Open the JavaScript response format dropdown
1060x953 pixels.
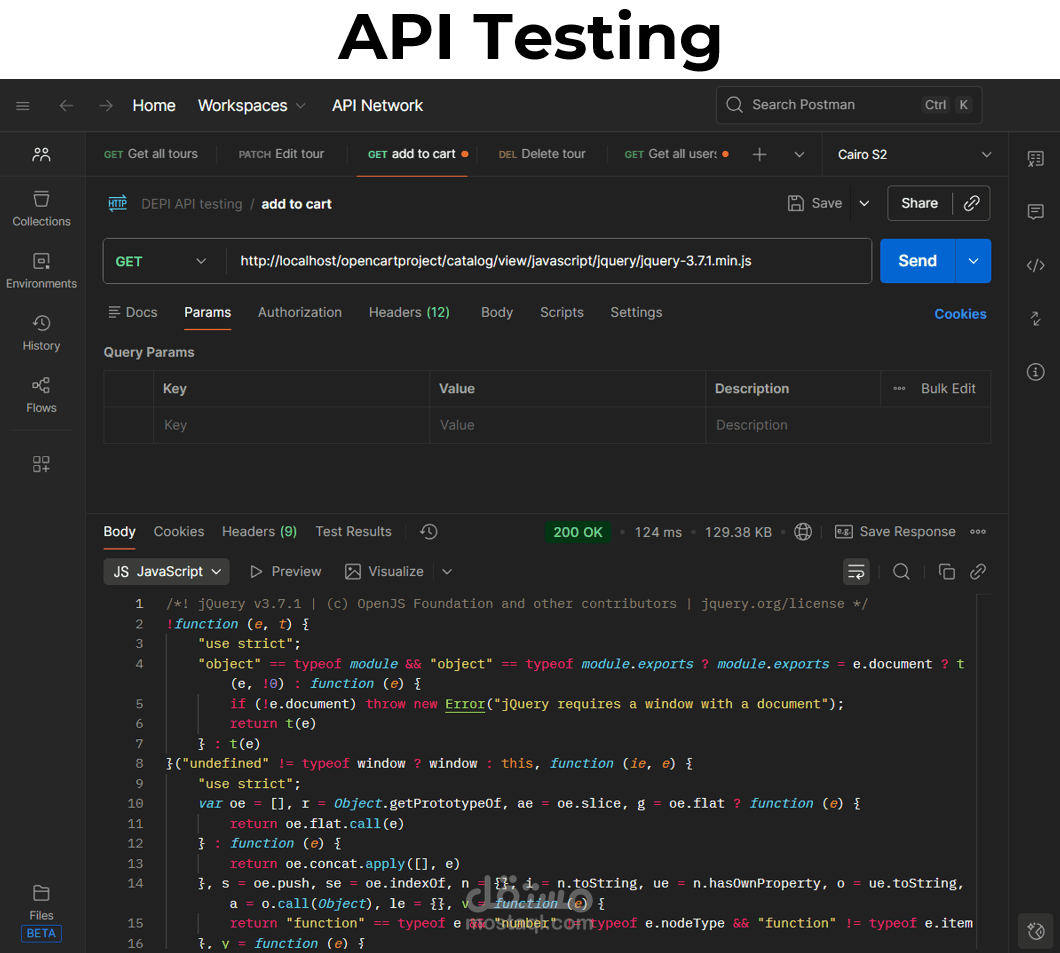[166, 572]
